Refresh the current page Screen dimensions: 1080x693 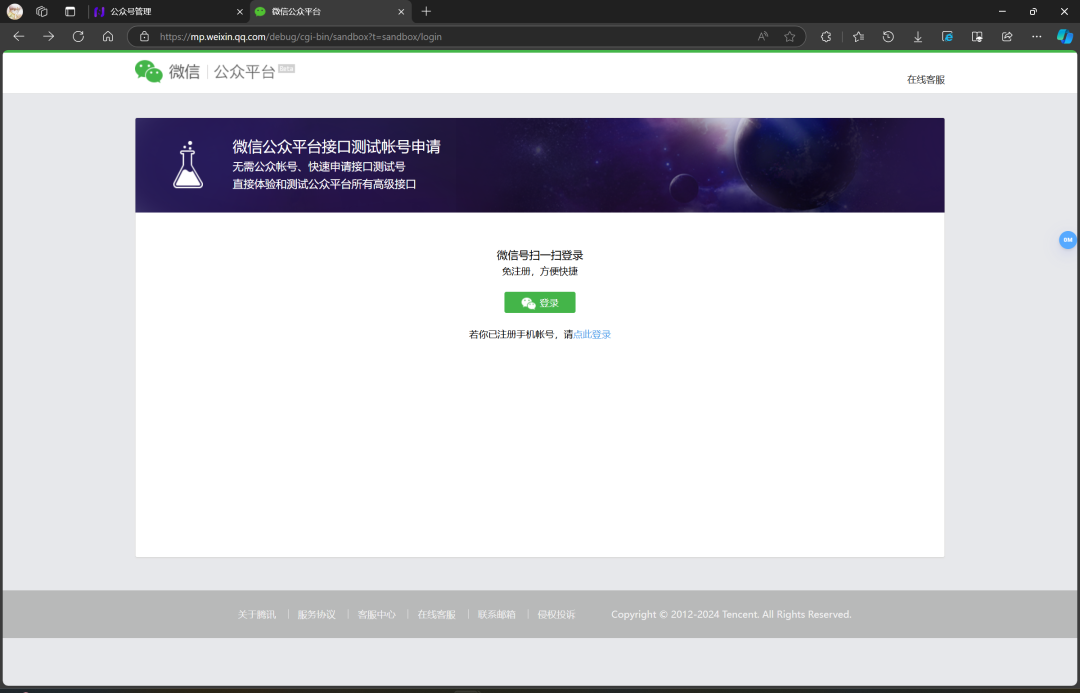click(79, 37)
